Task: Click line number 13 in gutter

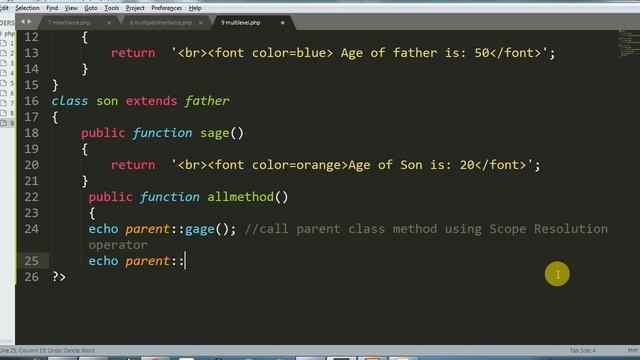Action: click(31, 53)
